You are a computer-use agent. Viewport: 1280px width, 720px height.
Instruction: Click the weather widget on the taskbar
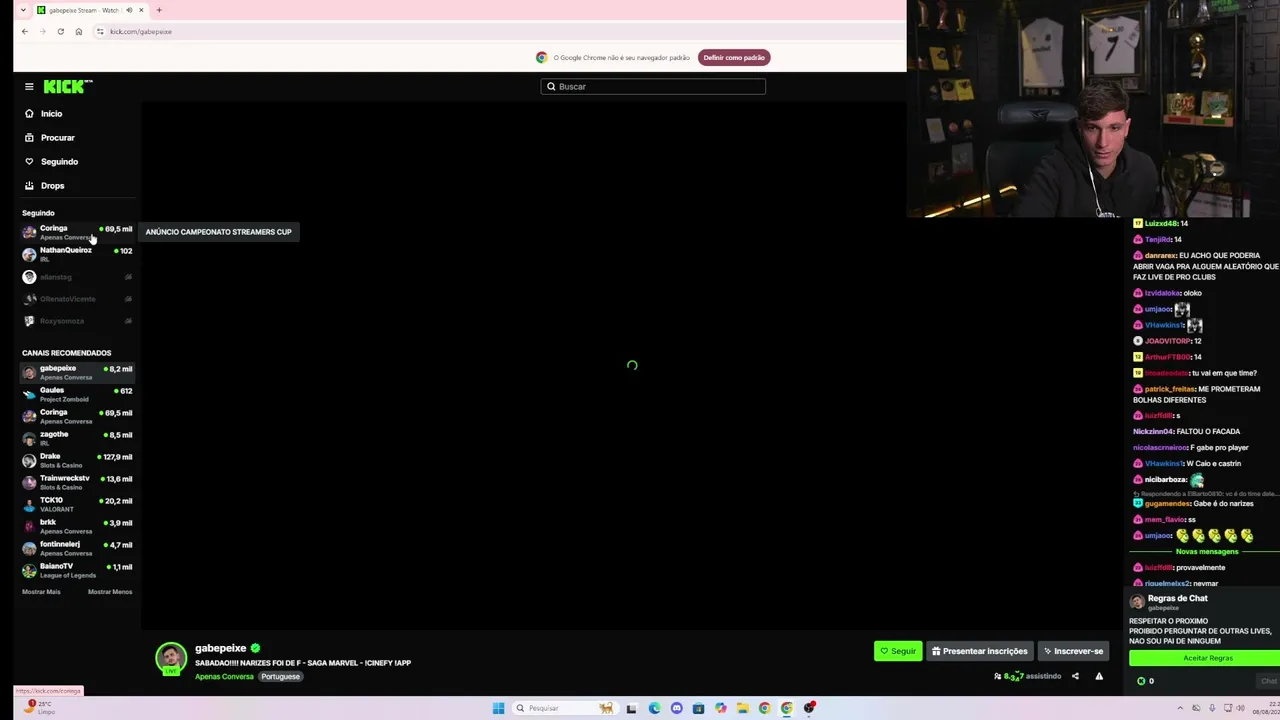pos(40,707)
